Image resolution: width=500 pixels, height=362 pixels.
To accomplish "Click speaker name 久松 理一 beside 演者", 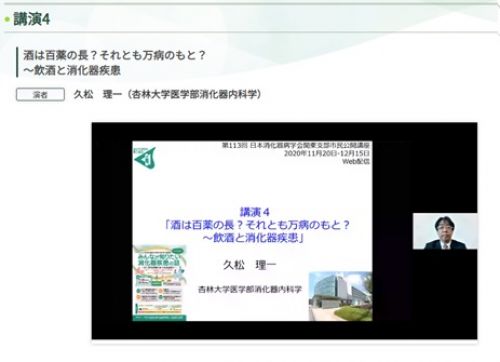I will [x=98, y=94].
